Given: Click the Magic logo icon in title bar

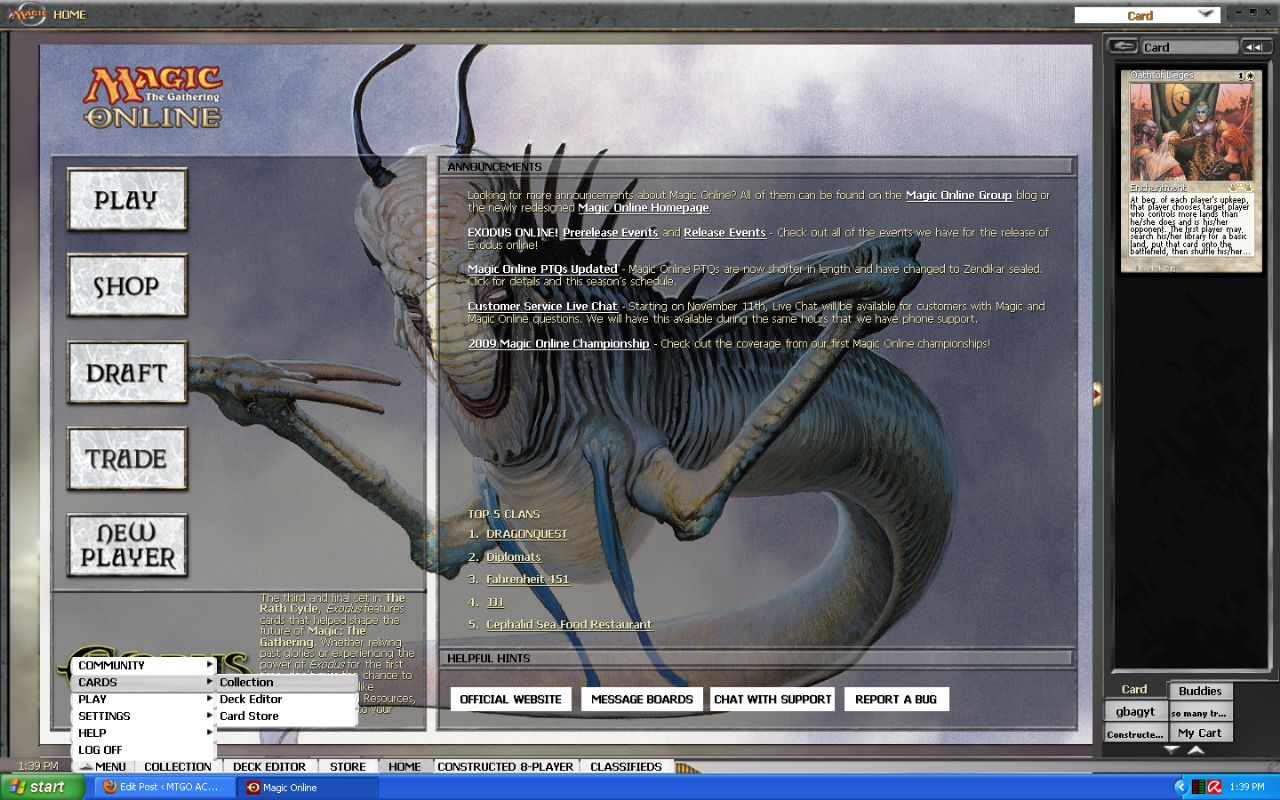Looking at the screenshot, I should pyautogui.click(x=27, y=14).
